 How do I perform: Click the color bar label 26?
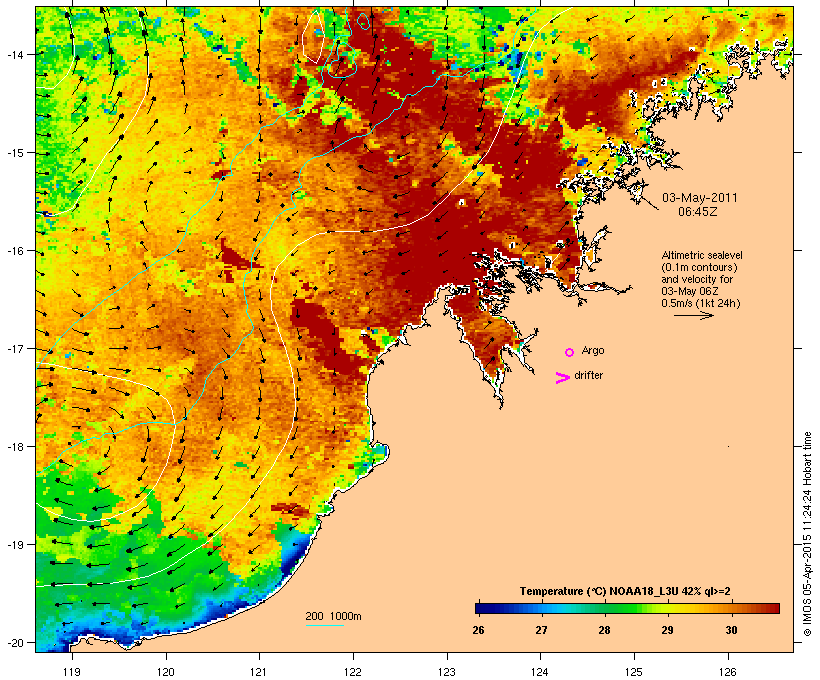(x=478, y=630)
